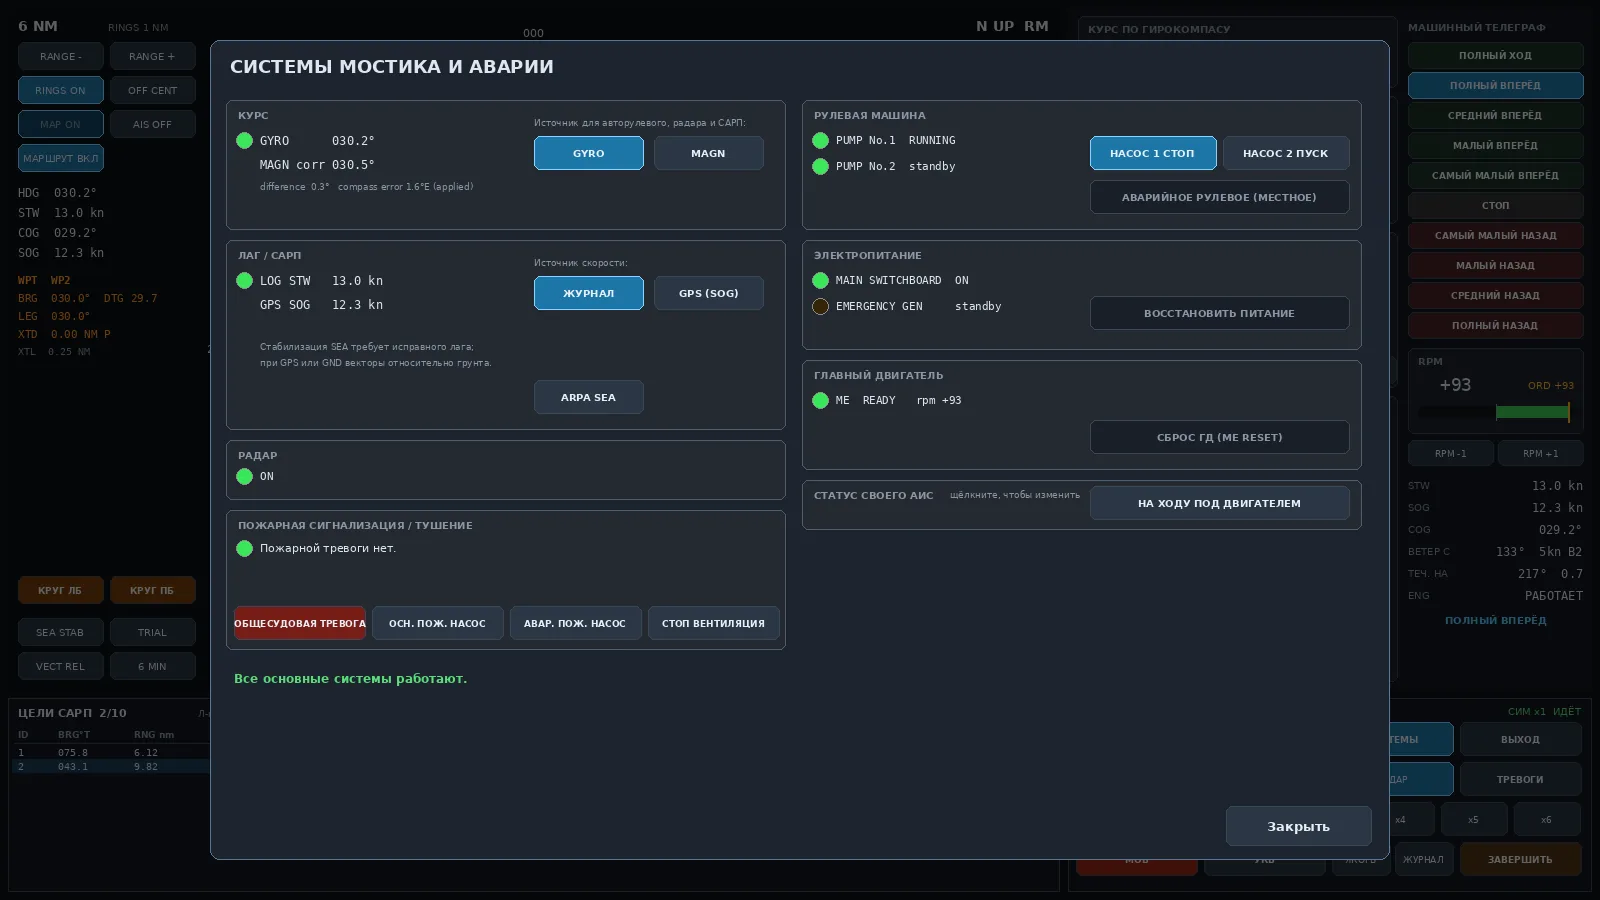Start АВАР. ПОЖ. НАСОС emergency pump

[575, 623]
